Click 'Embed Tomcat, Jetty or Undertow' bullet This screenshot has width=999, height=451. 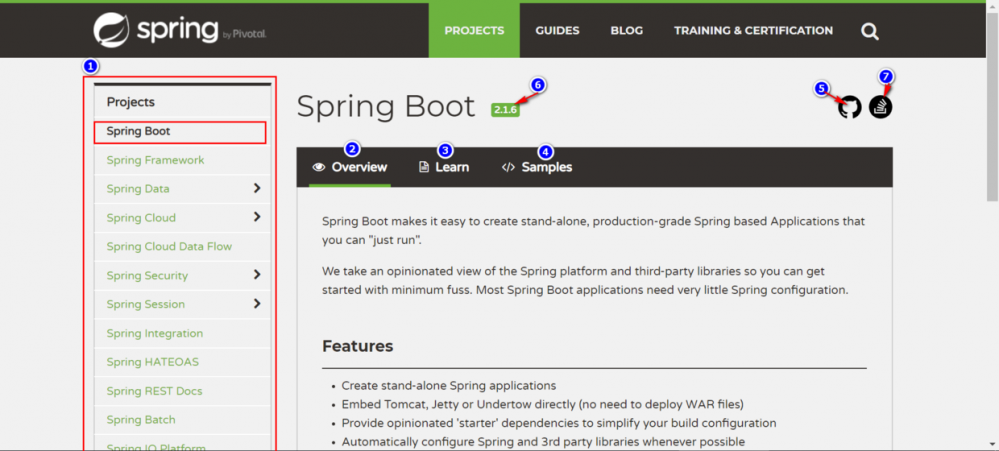point(542,404)
